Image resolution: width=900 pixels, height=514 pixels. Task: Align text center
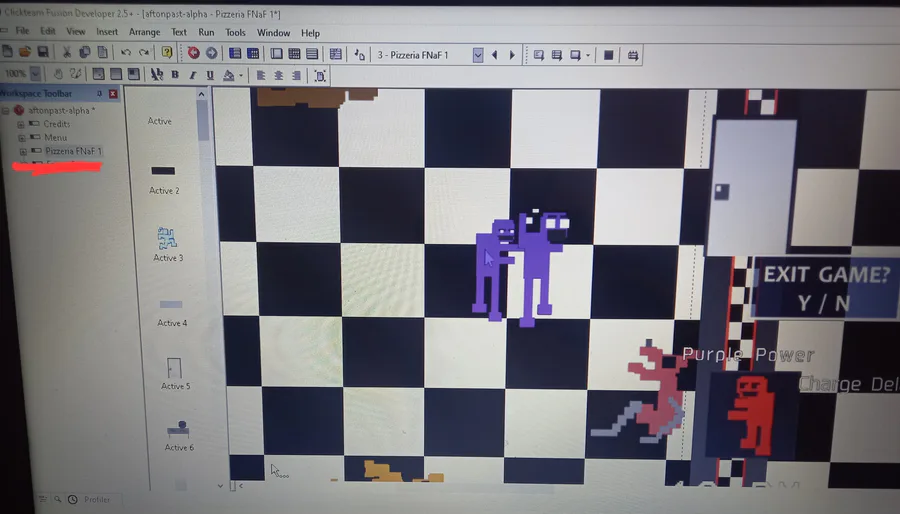pyautogui.click(x=278, y=75)
